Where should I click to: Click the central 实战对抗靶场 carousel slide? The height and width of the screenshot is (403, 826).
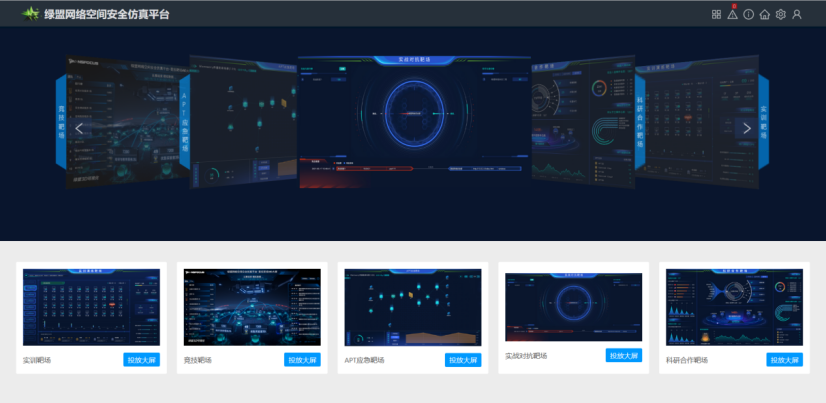414,122
